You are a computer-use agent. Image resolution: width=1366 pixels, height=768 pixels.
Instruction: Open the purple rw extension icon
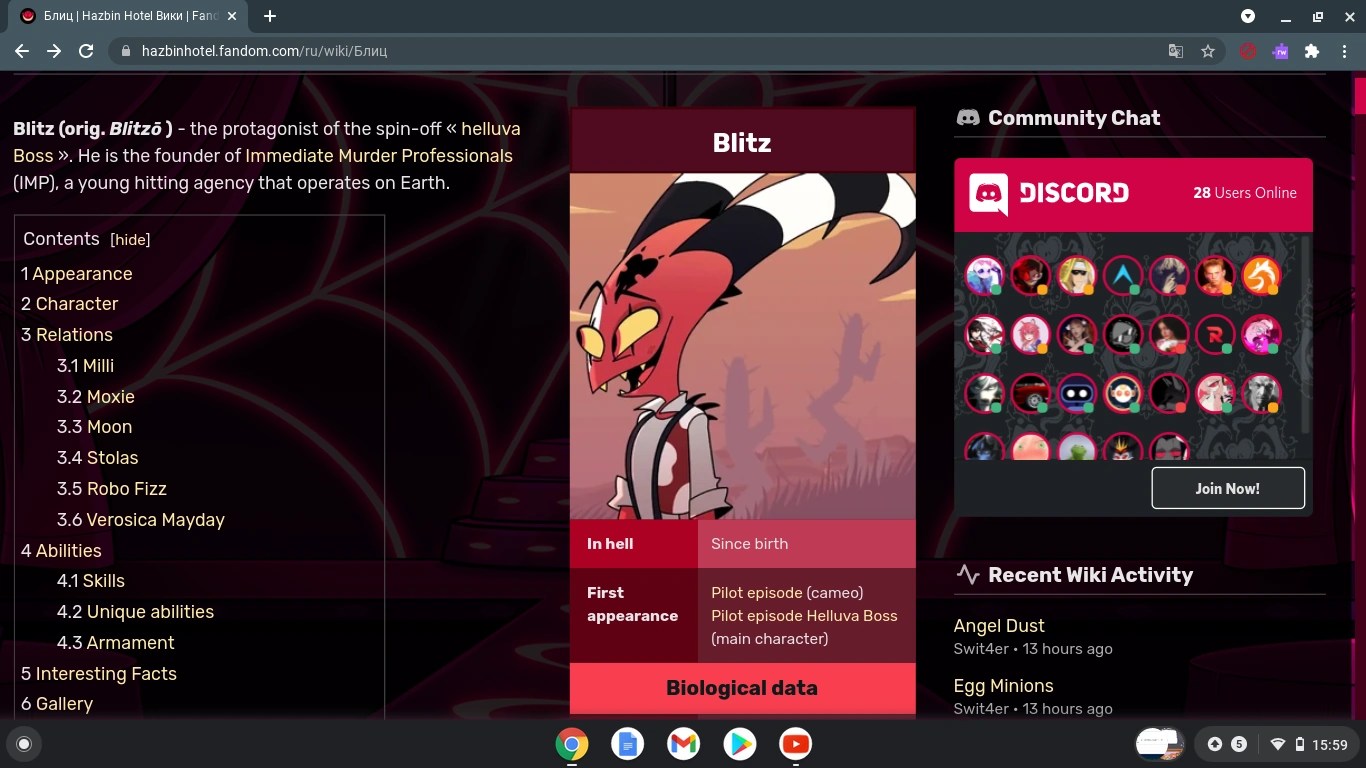pos(1280,51)
